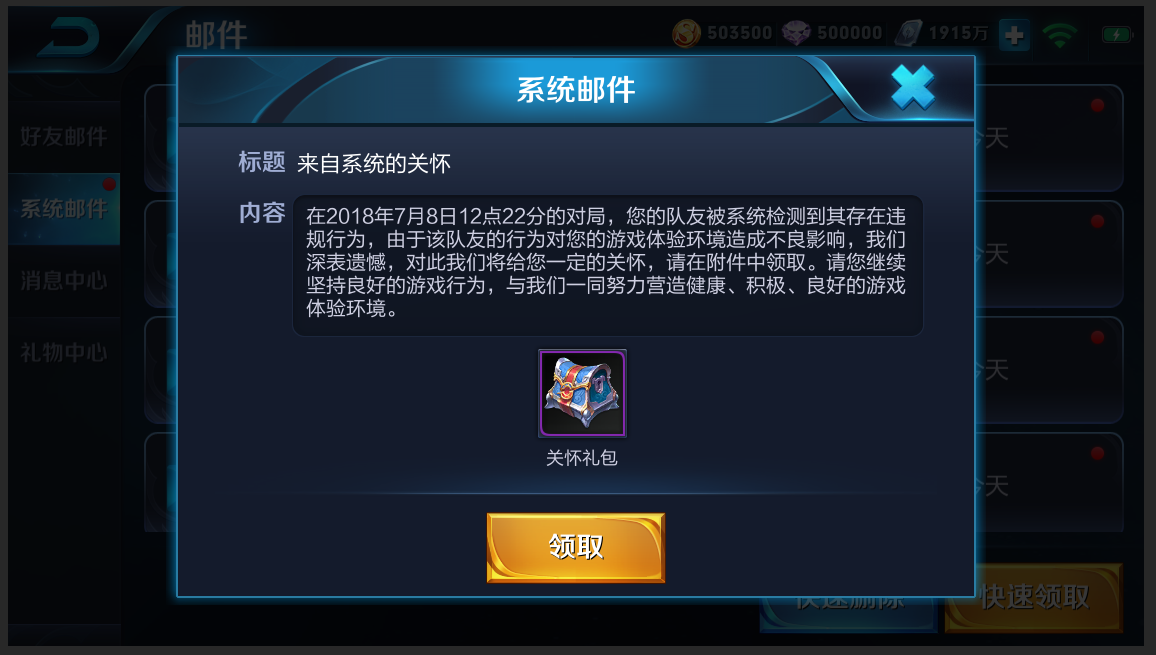Click the back arrow icon
This screenshot has width=1156, height=655.
69,38
